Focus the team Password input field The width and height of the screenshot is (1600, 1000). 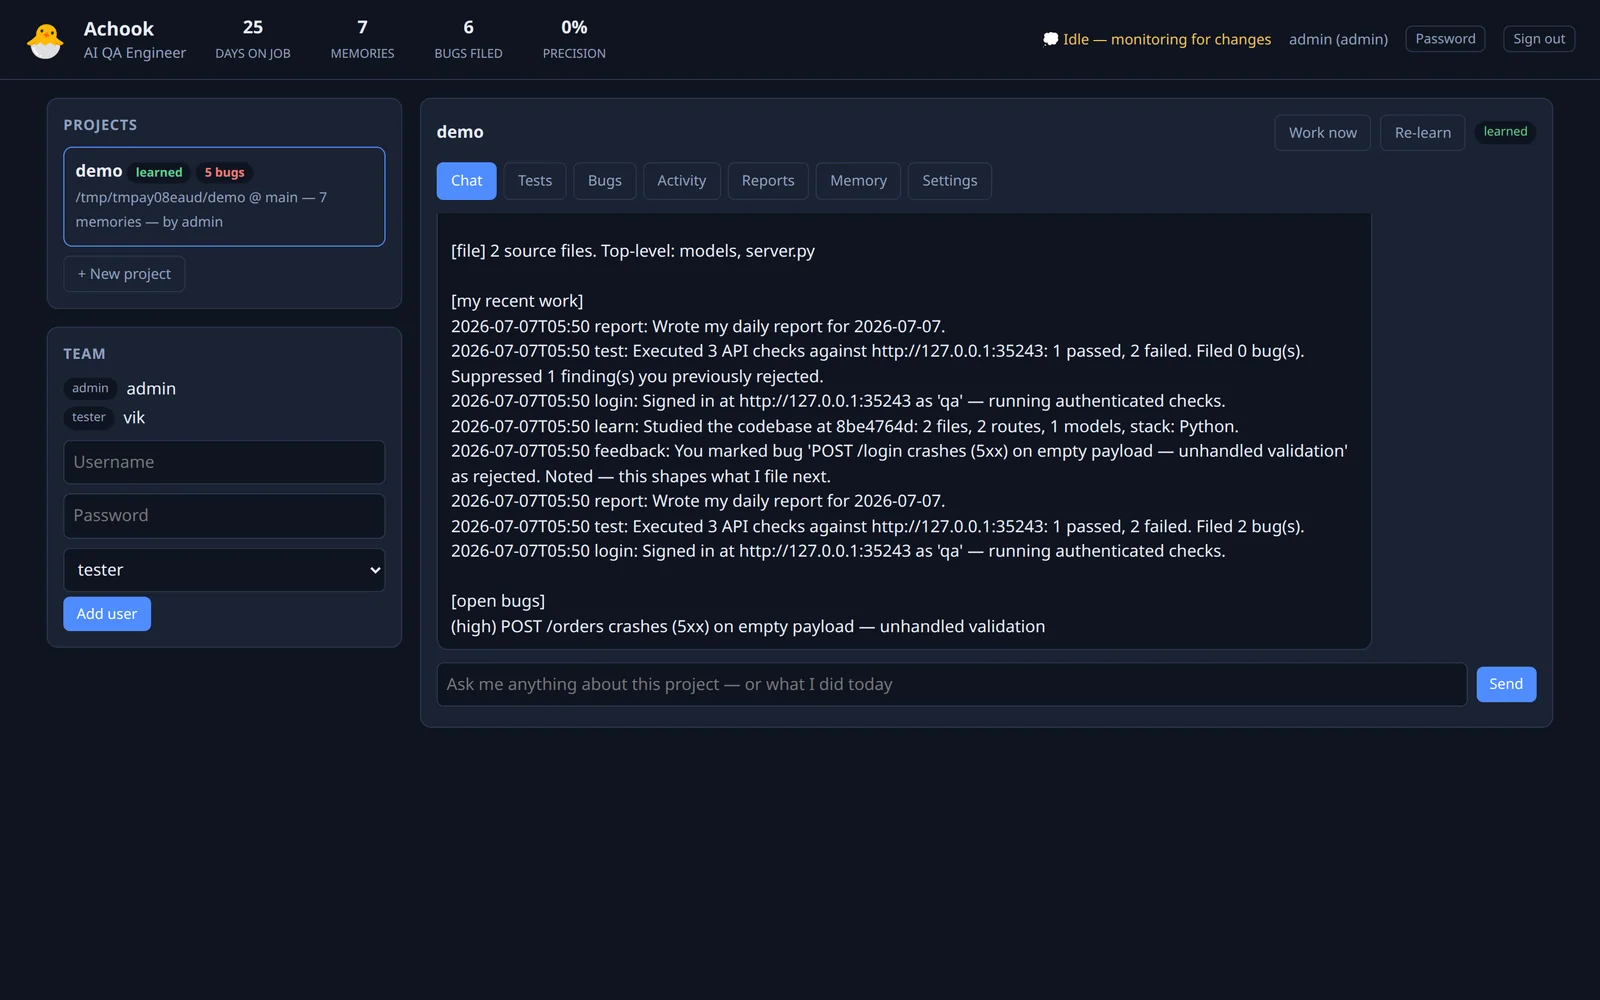pos(224,516)
